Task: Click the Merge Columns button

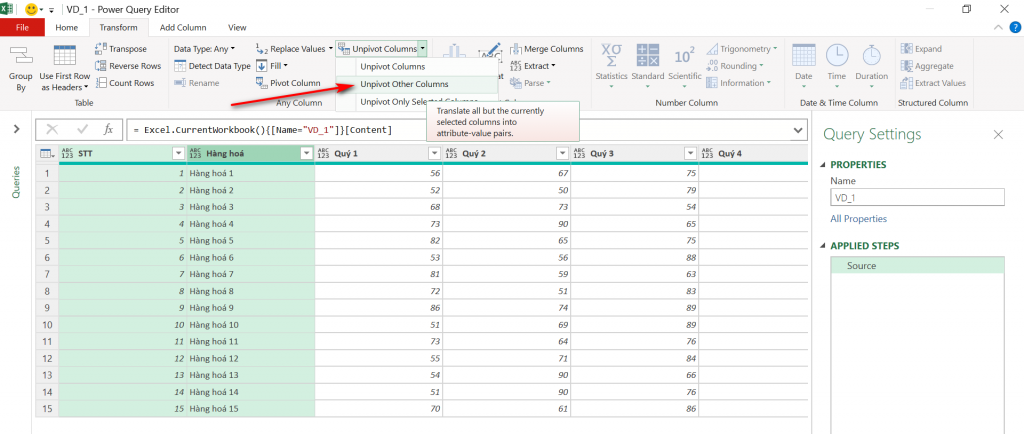Action: pyautogui.click(x=547, y=49)
